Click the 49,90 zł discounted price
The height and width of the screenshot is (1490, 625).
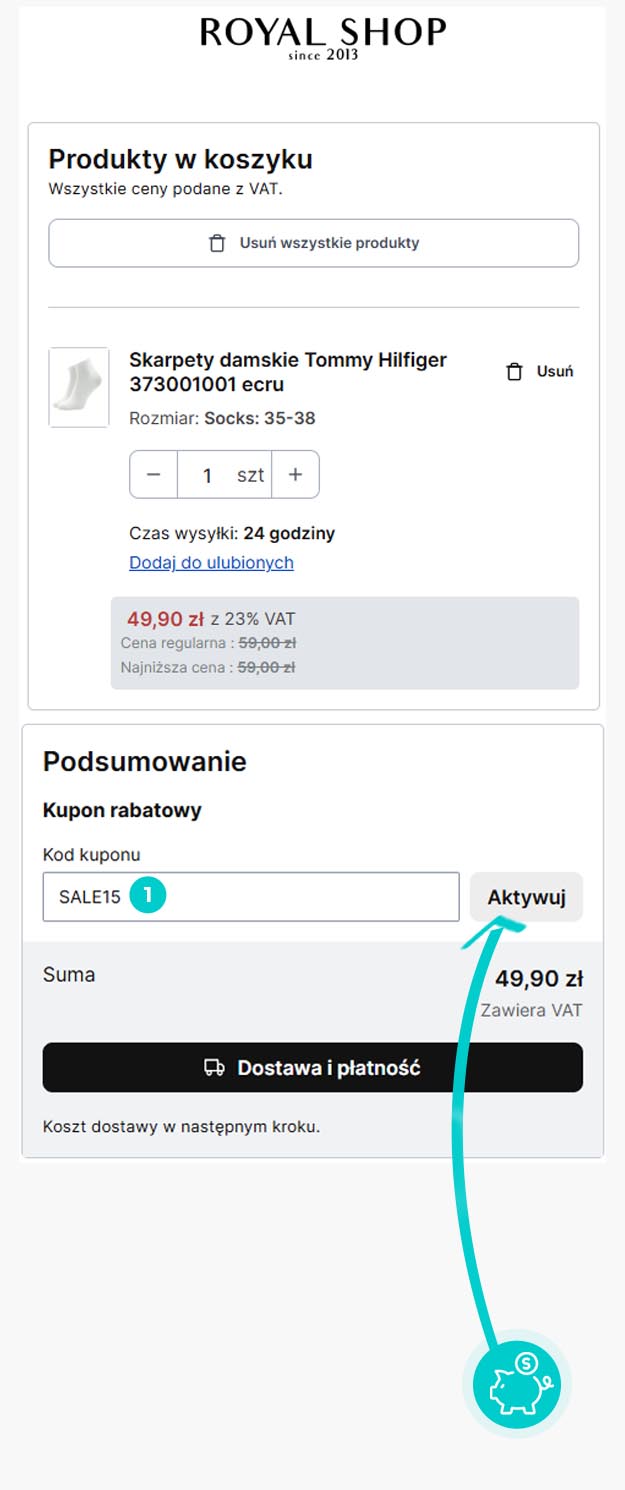point(166,618)
